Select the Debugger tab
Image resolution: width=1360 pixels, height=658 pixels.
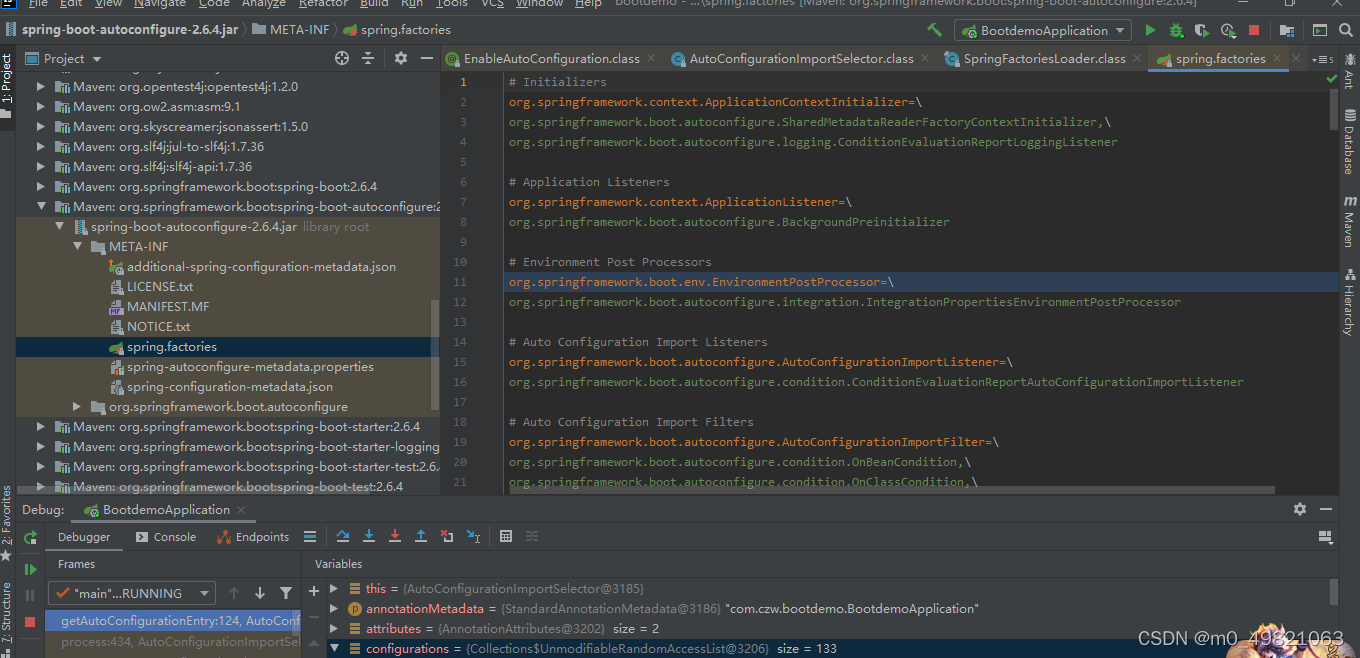click(x=84, y=537)
